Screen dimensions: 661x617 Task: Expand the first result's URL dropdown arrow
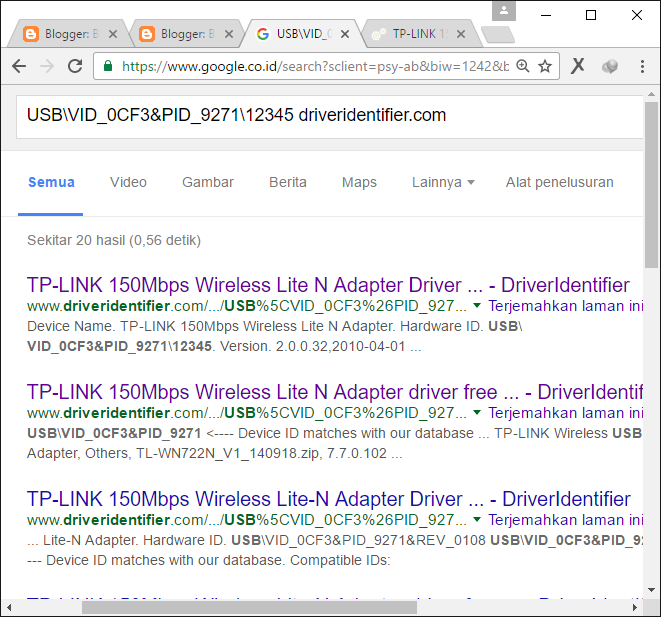pos(477,306)
